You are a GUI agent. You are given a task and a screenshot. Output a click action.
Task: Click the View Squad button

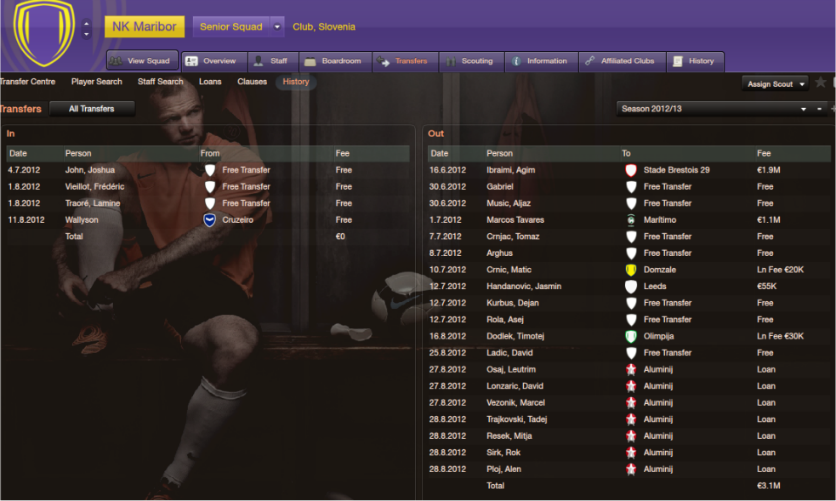click(x=142, y=61)
